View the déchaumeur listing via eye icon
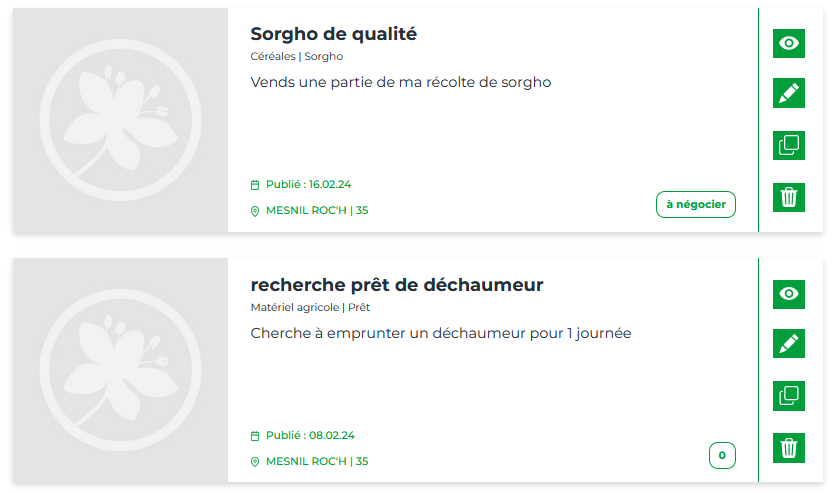The width and height of the screenshot is (836, 493). (x=789, y=294)
